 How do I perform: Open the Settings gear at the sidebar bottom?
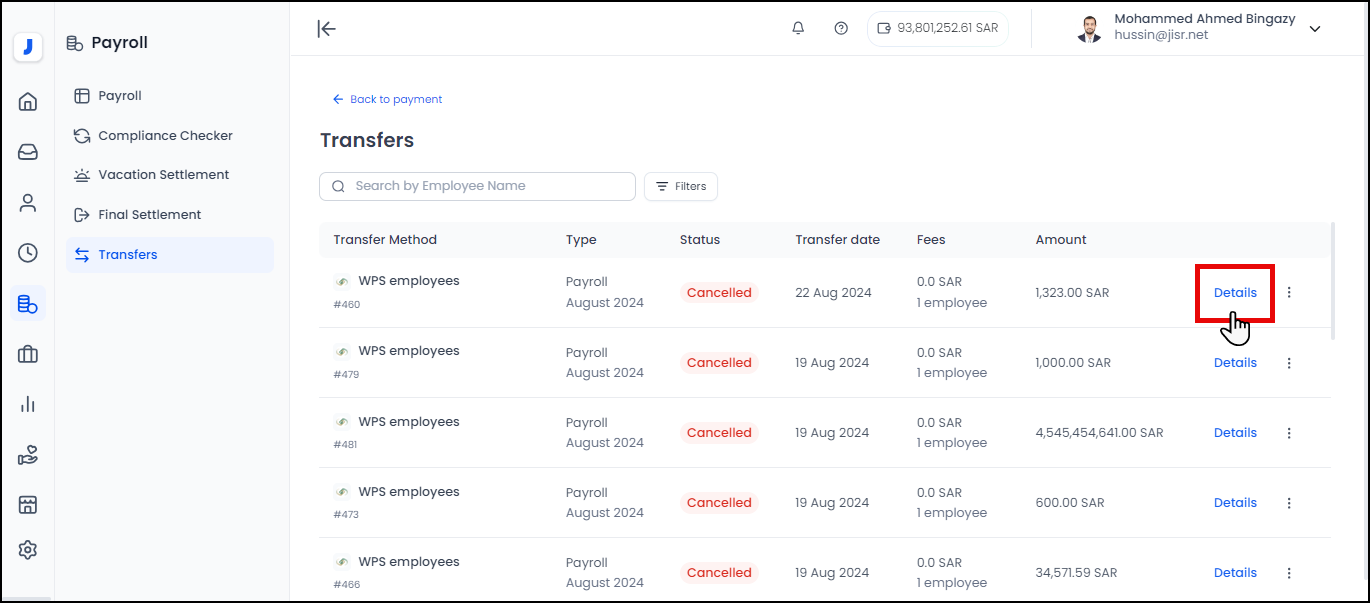point(27,549)
